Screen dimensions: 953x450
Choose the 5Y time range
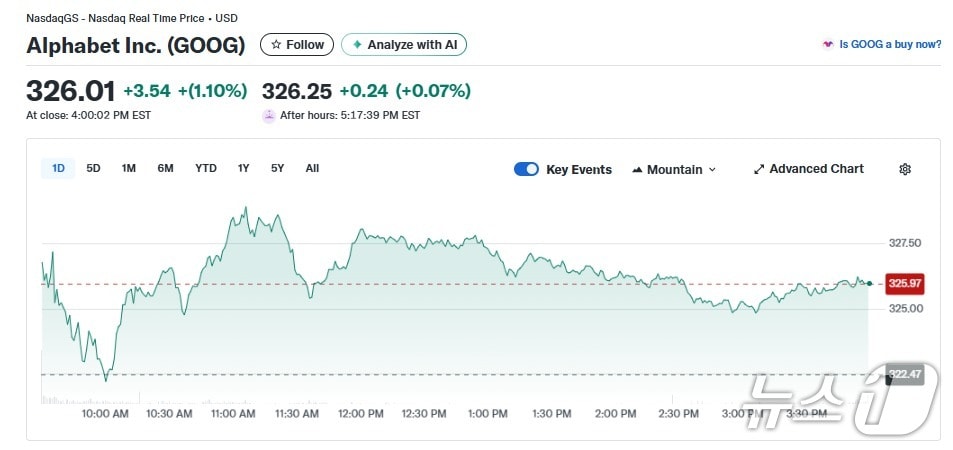278,168
